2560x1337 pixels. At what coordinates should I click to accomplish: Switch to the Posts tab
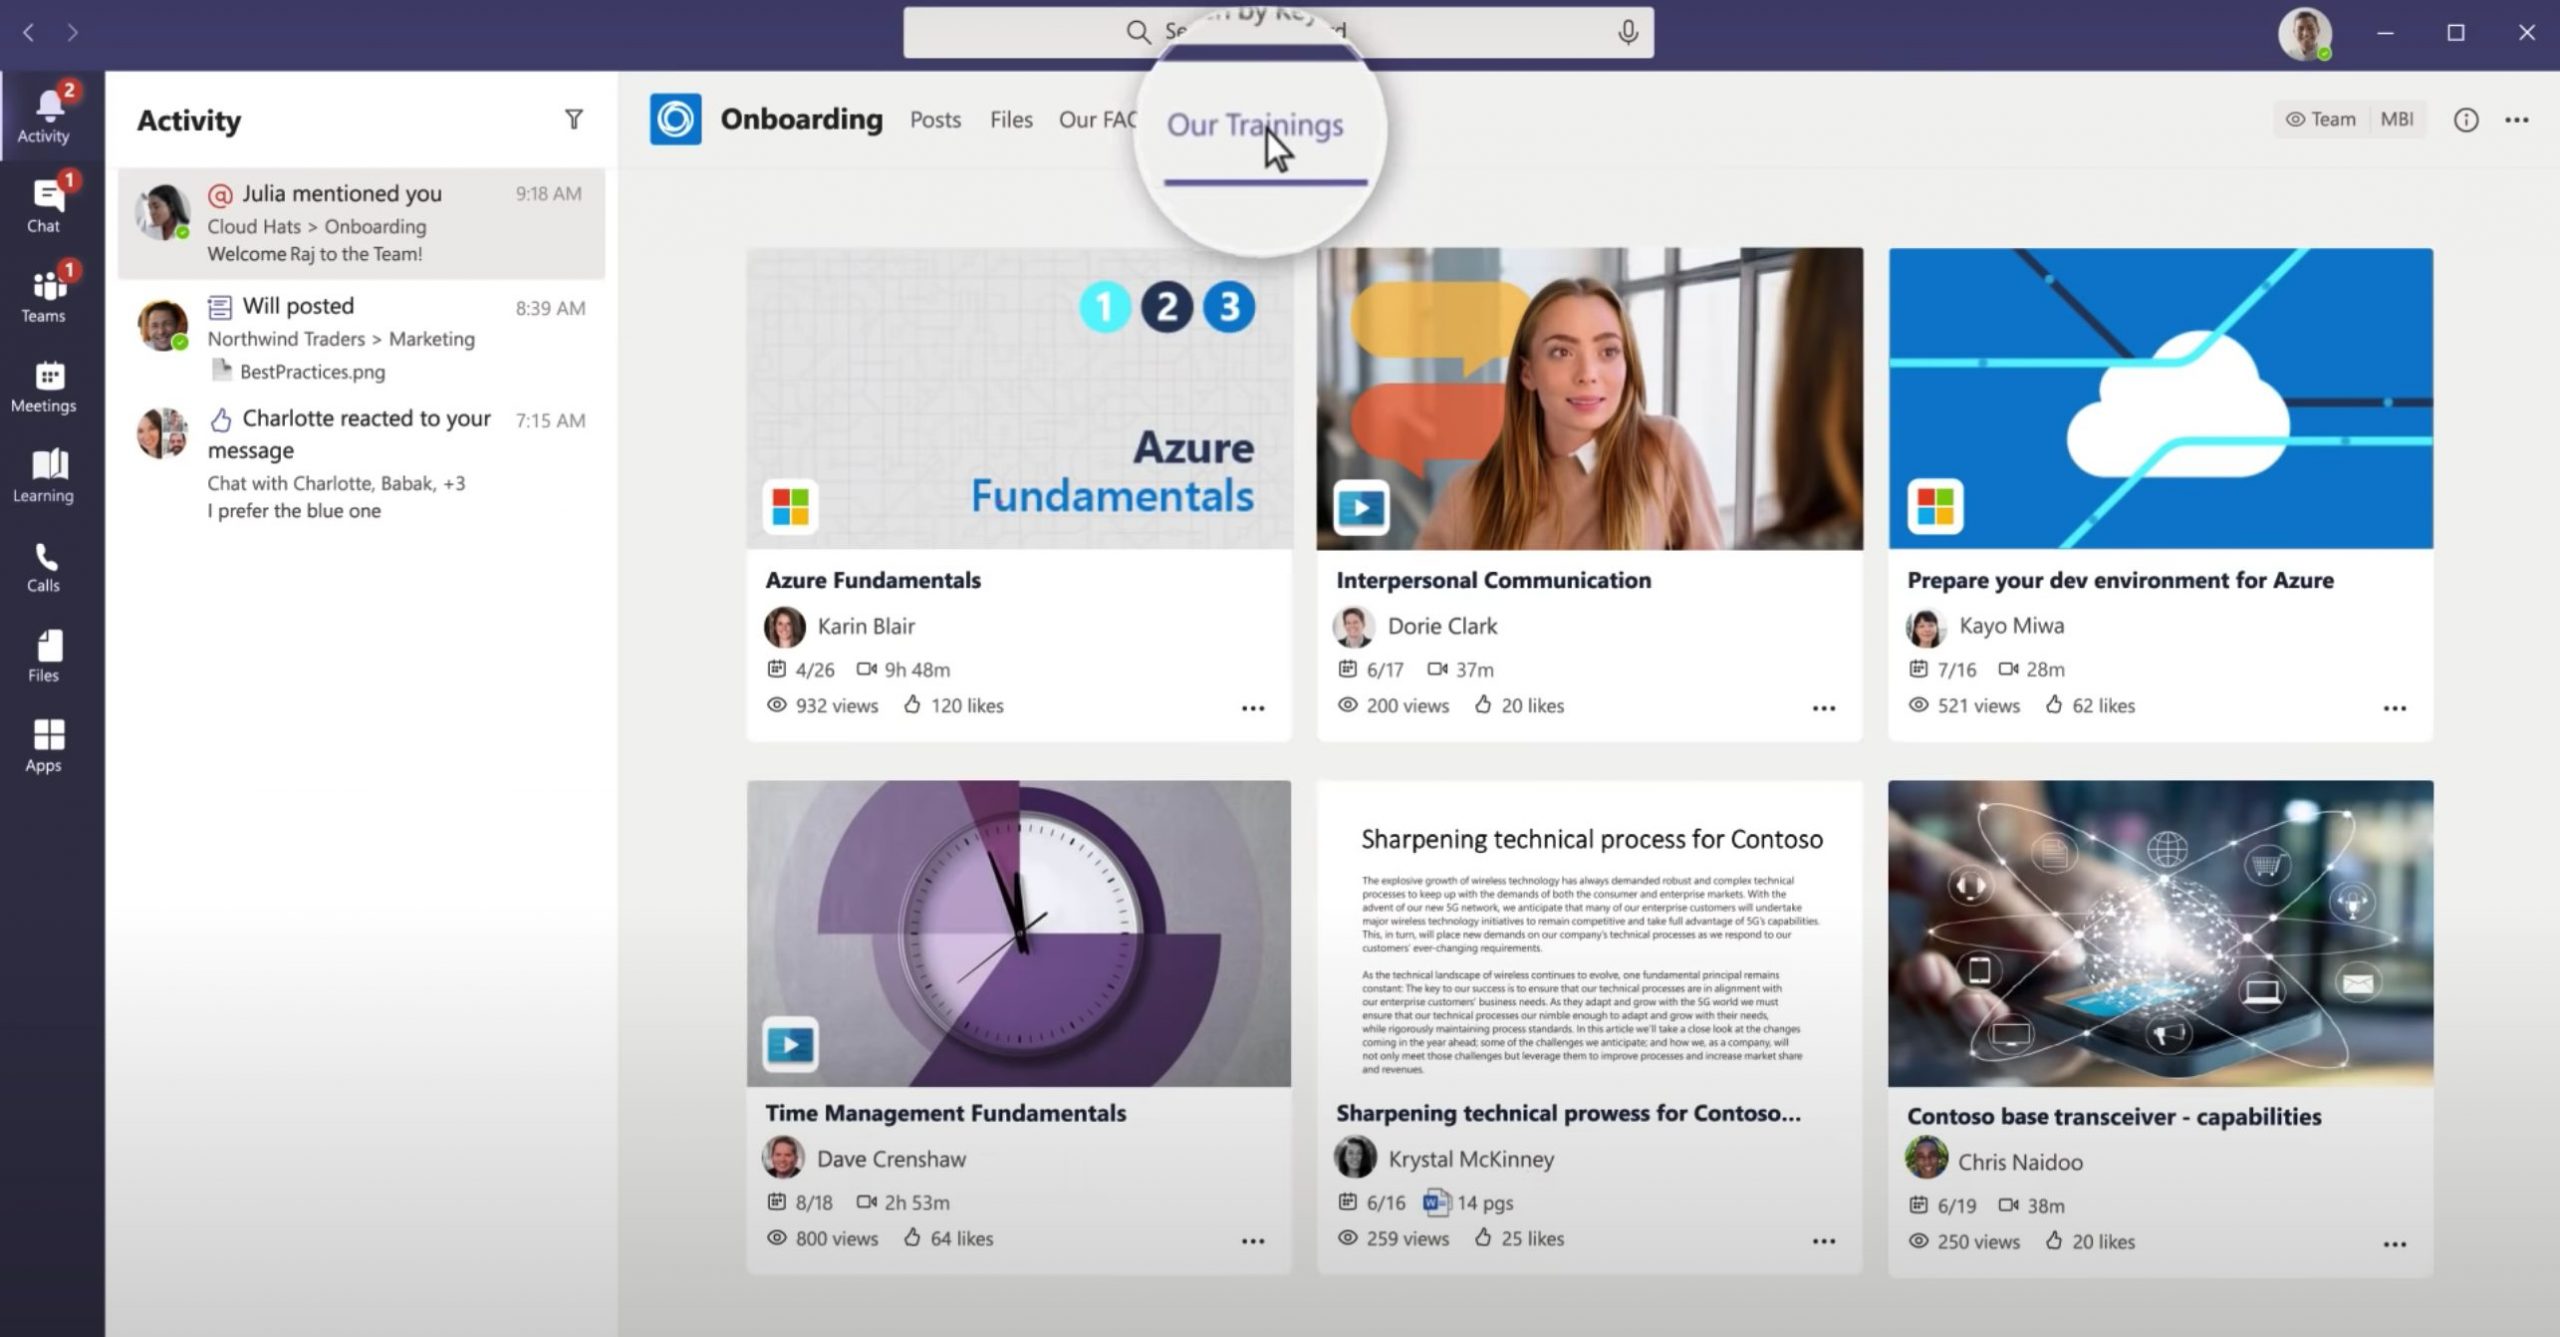pos(935,120)
